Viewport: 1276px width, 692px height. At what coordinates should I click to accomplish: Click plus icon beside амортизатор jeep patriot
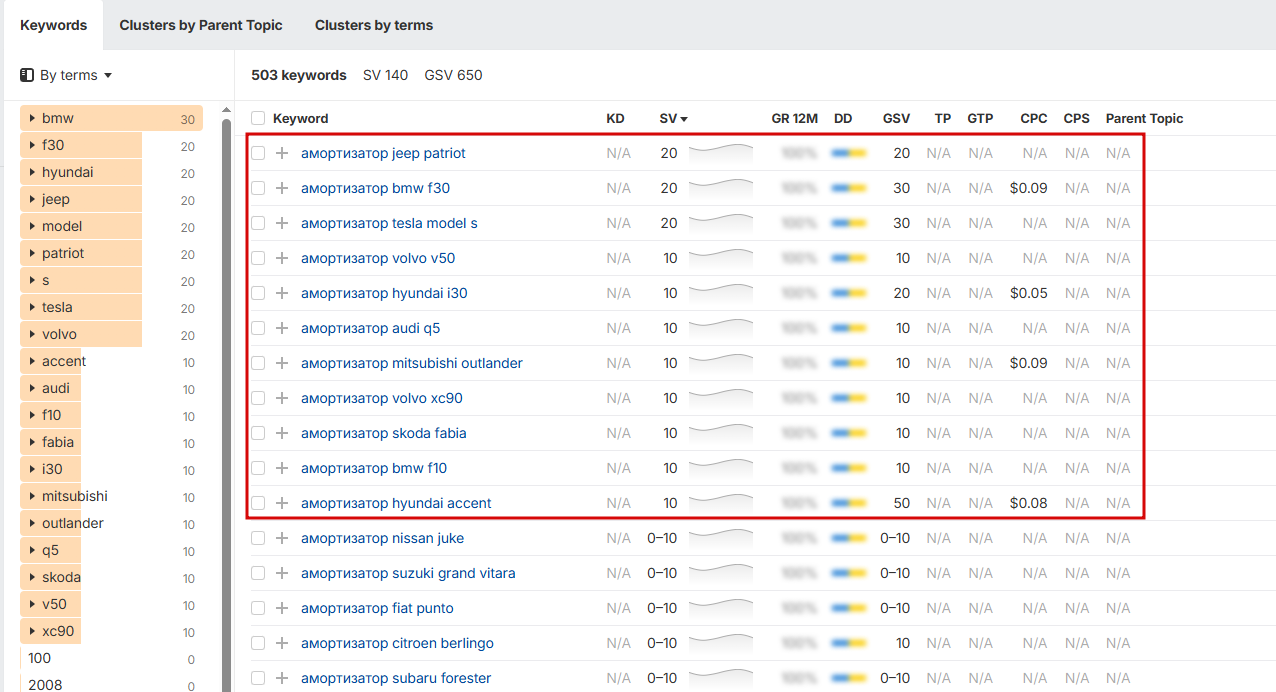(282, 153)
